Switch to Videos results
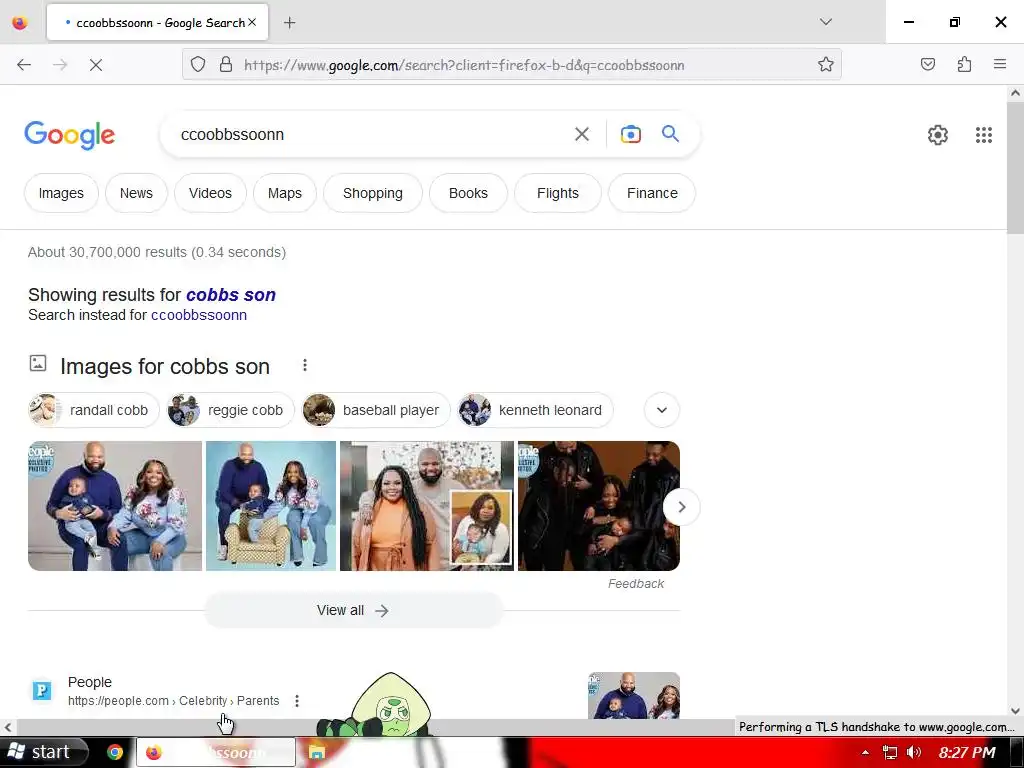This screenshot has width=1024, height=768. (x=210, y=193)
